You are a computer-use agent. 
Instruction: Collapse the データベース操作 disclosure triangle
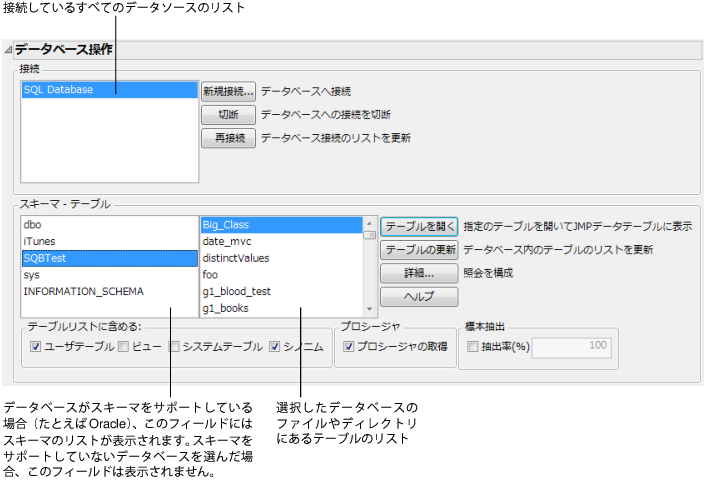tap(8, 50)
